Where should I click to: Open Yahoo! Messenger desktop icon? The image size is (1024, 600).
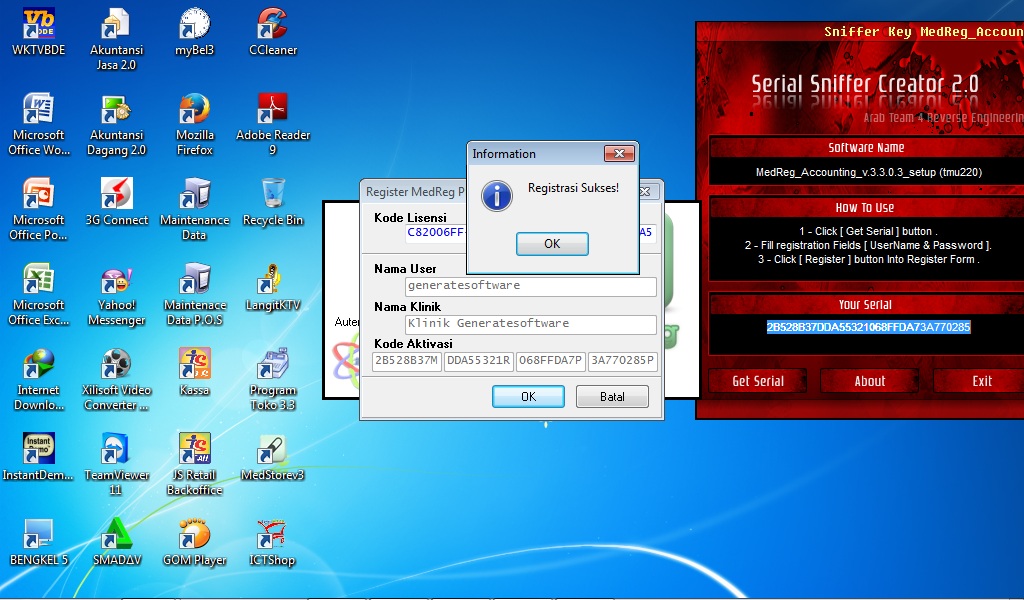click(116, 294)
